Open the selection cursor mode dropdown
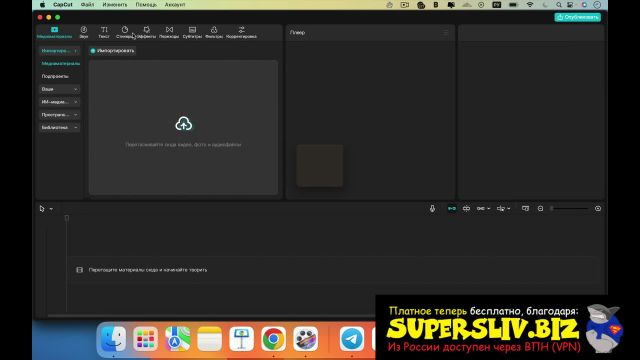This screenshot has width=640, height=360. point(51,209)
